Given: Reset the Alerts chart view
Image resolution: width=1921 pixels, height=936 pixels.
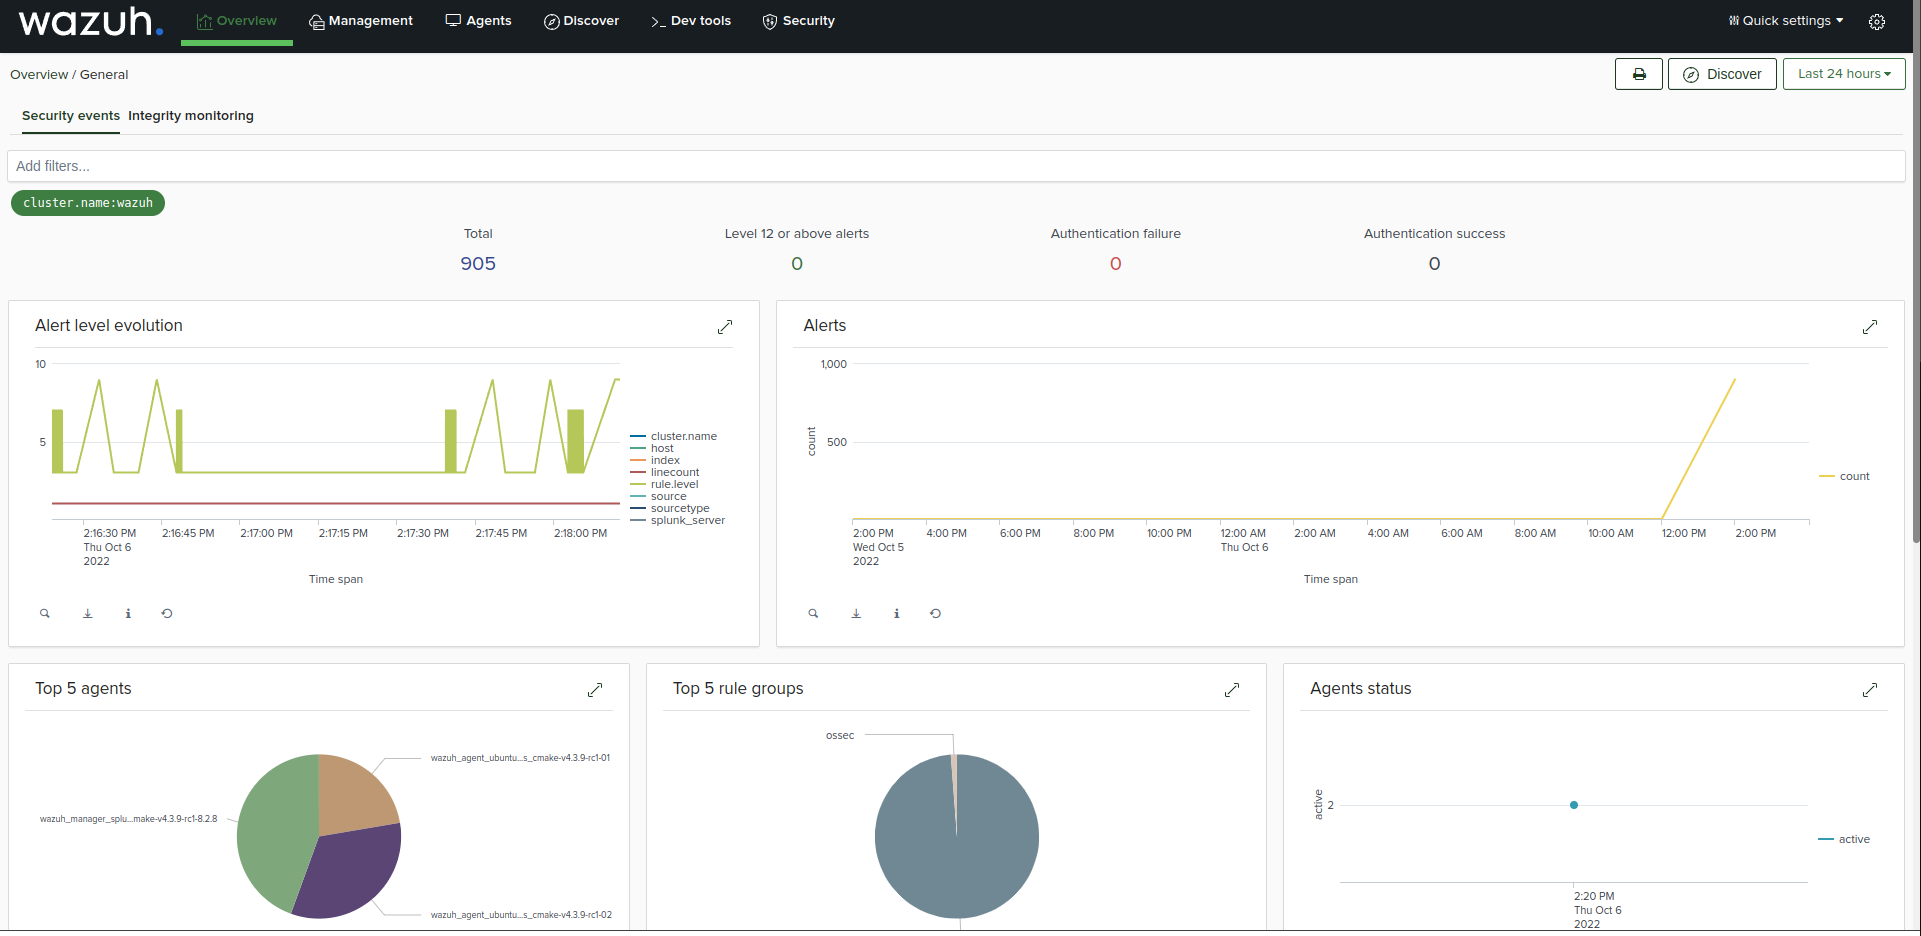Looking at the screenshot, I should 936,614.
